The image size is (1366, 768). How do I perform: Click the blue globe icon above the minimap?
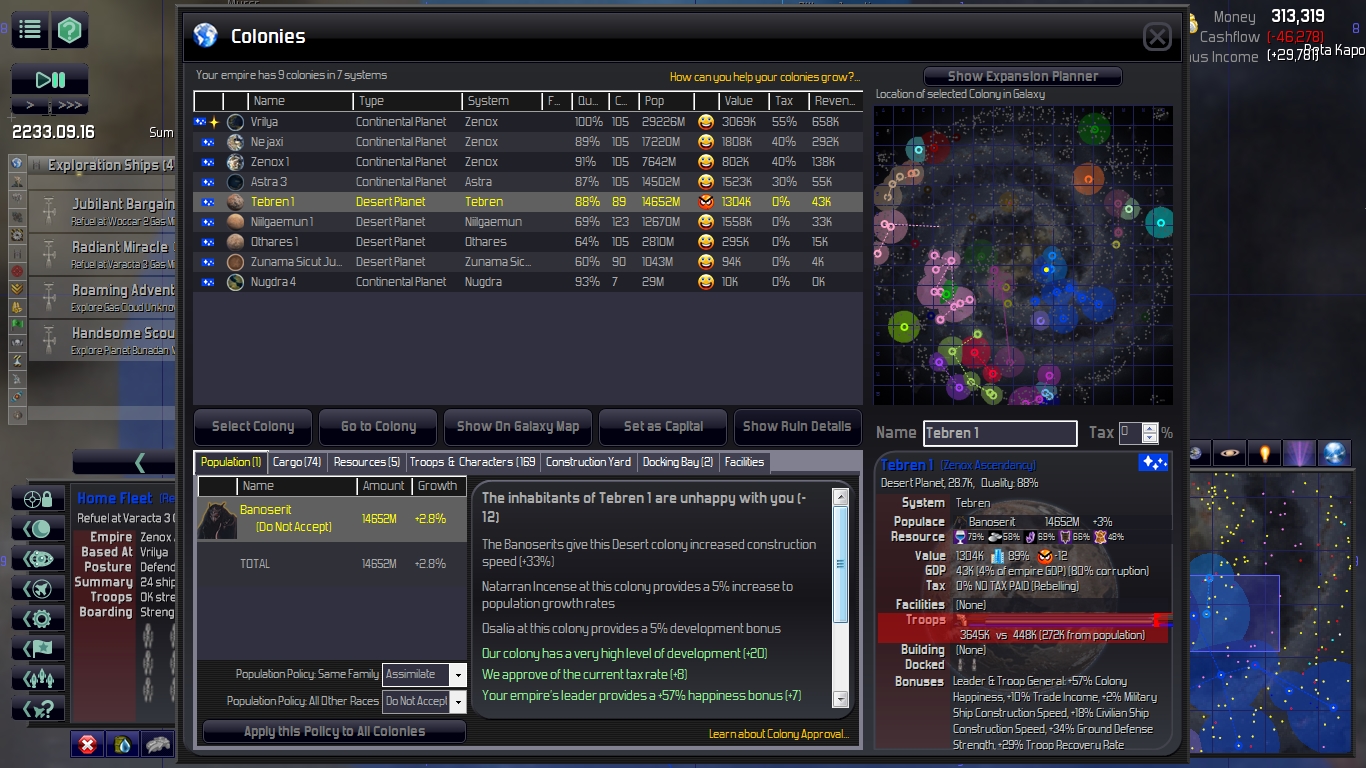1334,454
